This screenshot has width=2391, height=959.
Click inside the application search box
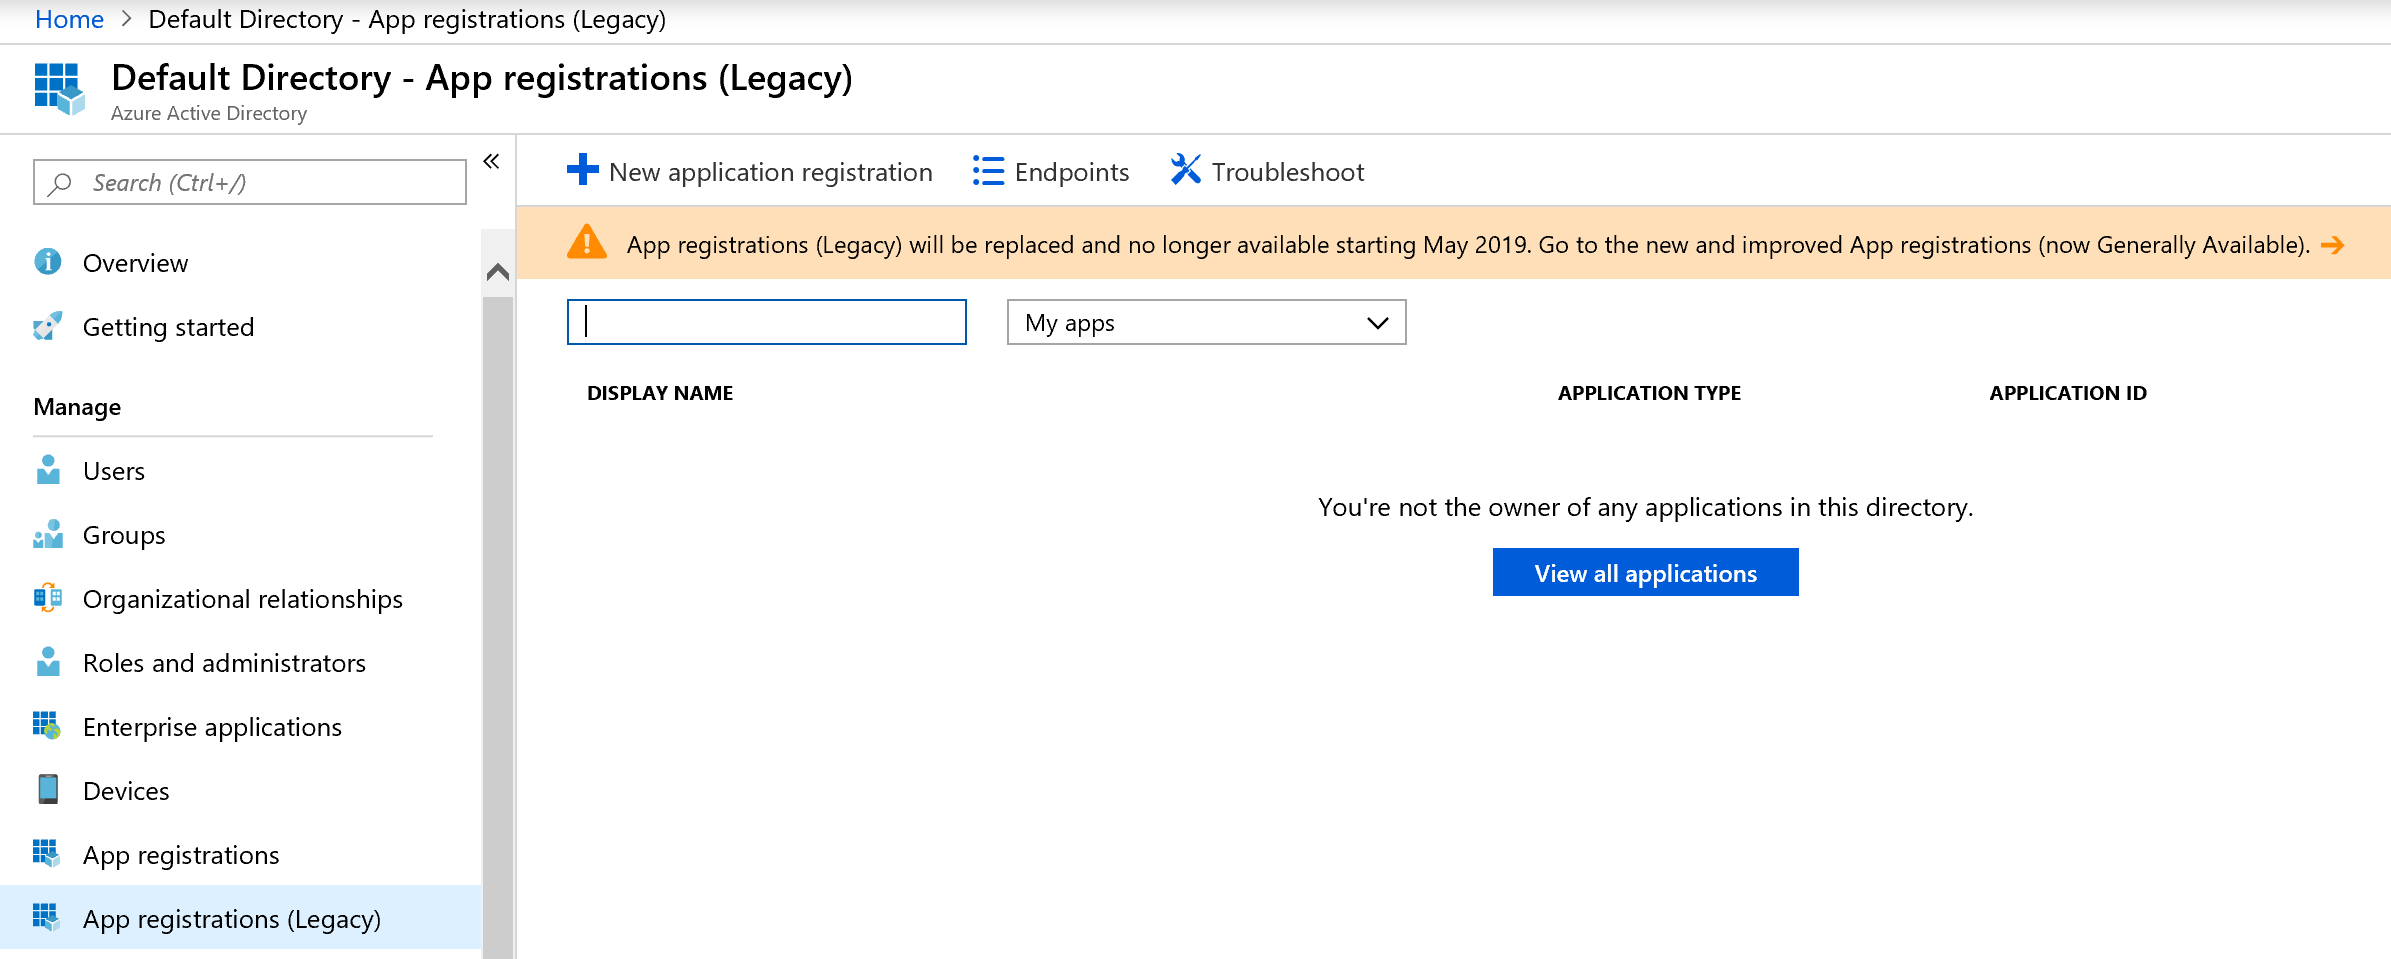[x=766, y=322]
